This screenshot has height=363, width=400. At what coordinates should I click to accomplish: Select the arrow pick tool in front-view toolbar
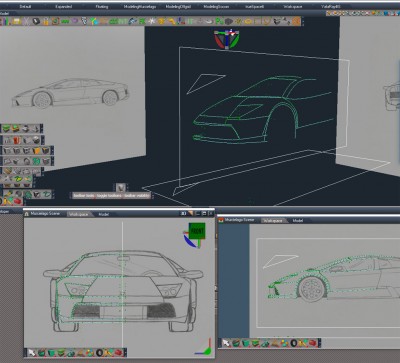click(x=32, y=352)
